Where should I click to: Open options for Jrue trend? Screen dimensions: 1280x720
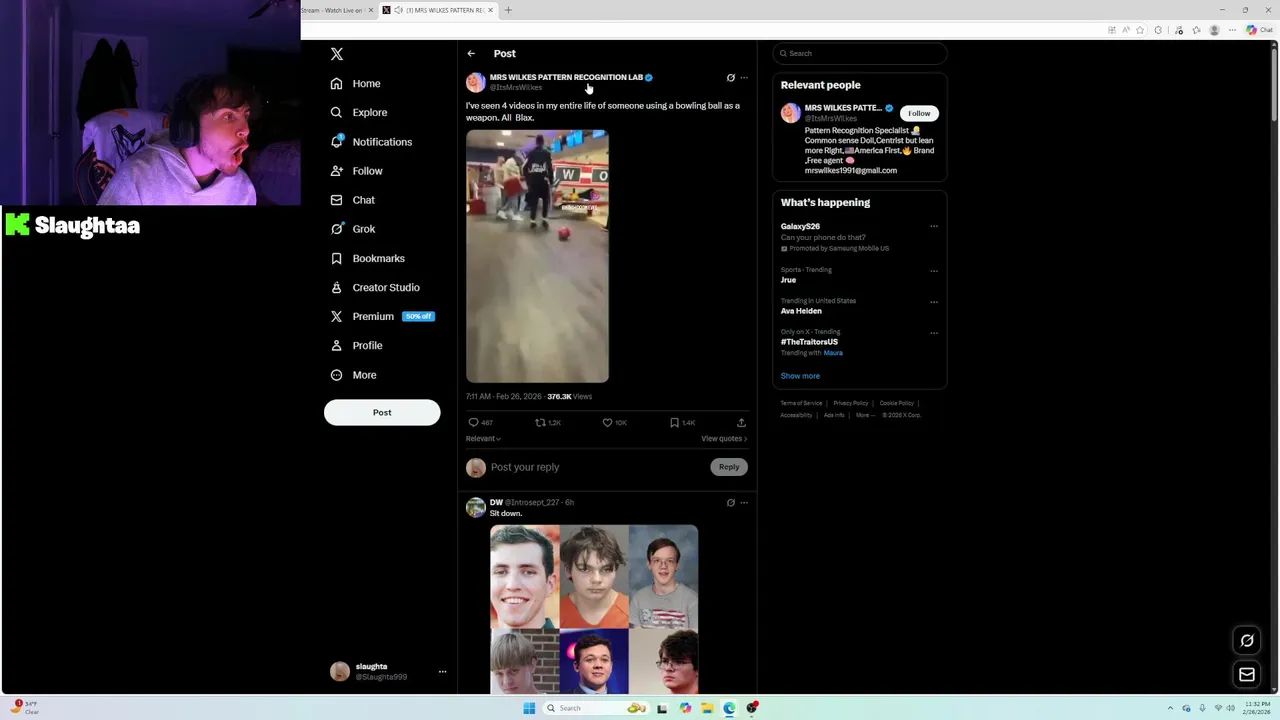tap(934, 270)
